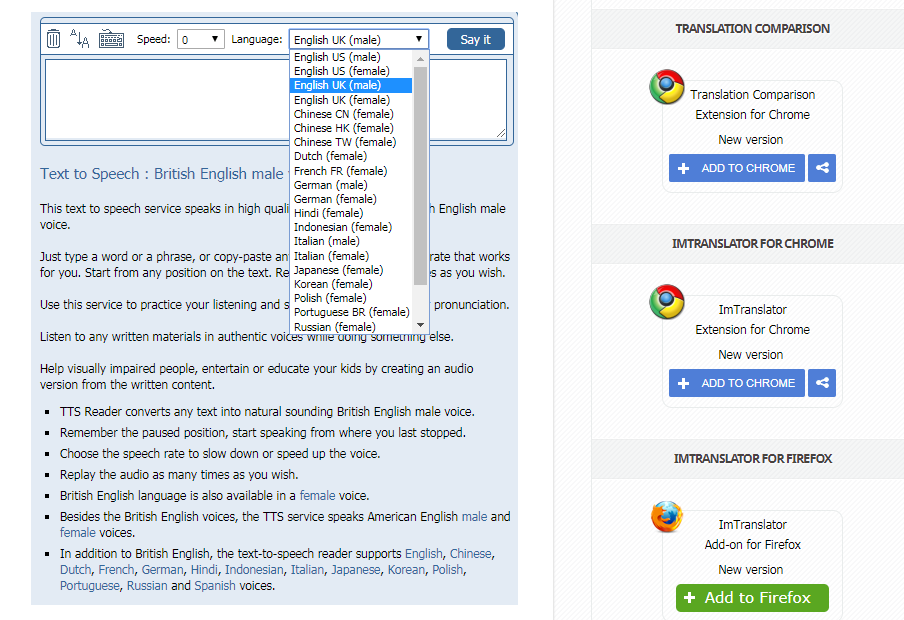Screen dimensions: 904x620
Task: Click the Add to Firefox button
Action: pos(752,598)
